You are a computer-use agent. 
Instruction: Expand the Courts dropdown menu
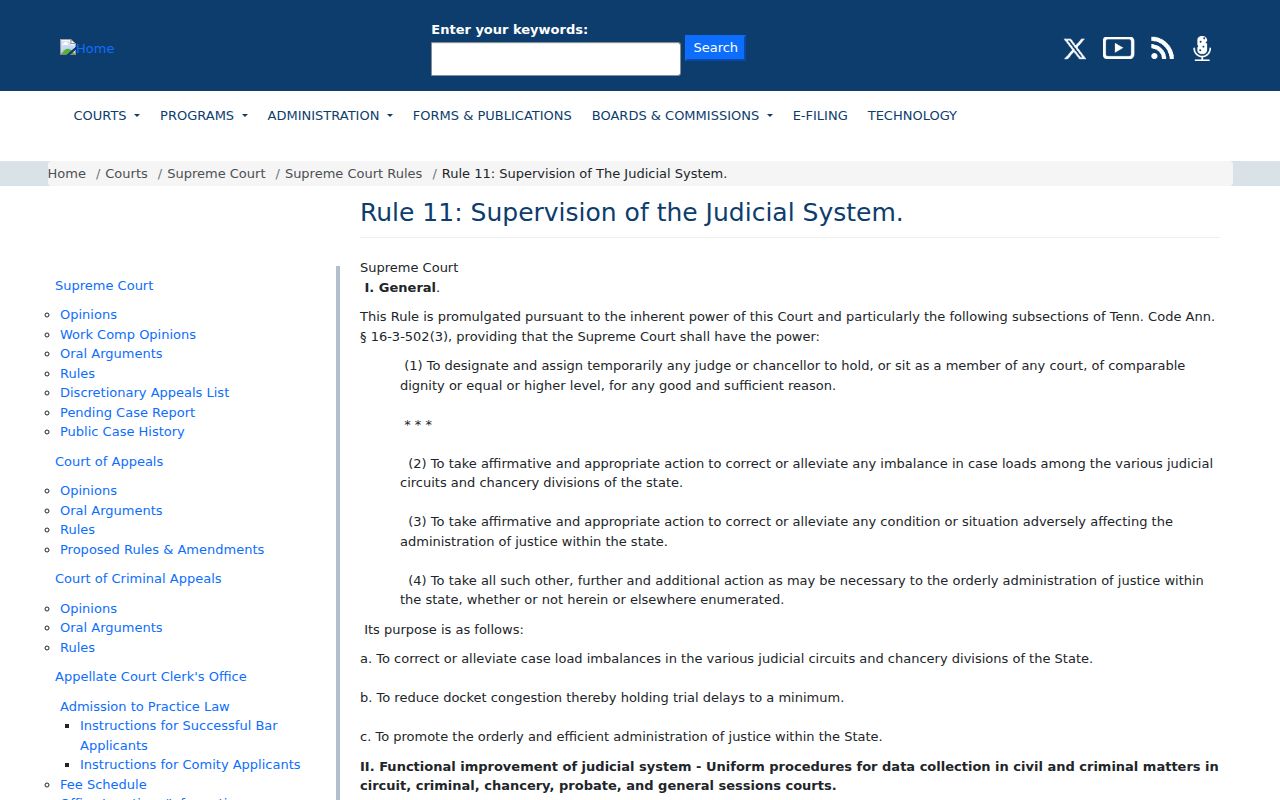(x=107, y=116)
